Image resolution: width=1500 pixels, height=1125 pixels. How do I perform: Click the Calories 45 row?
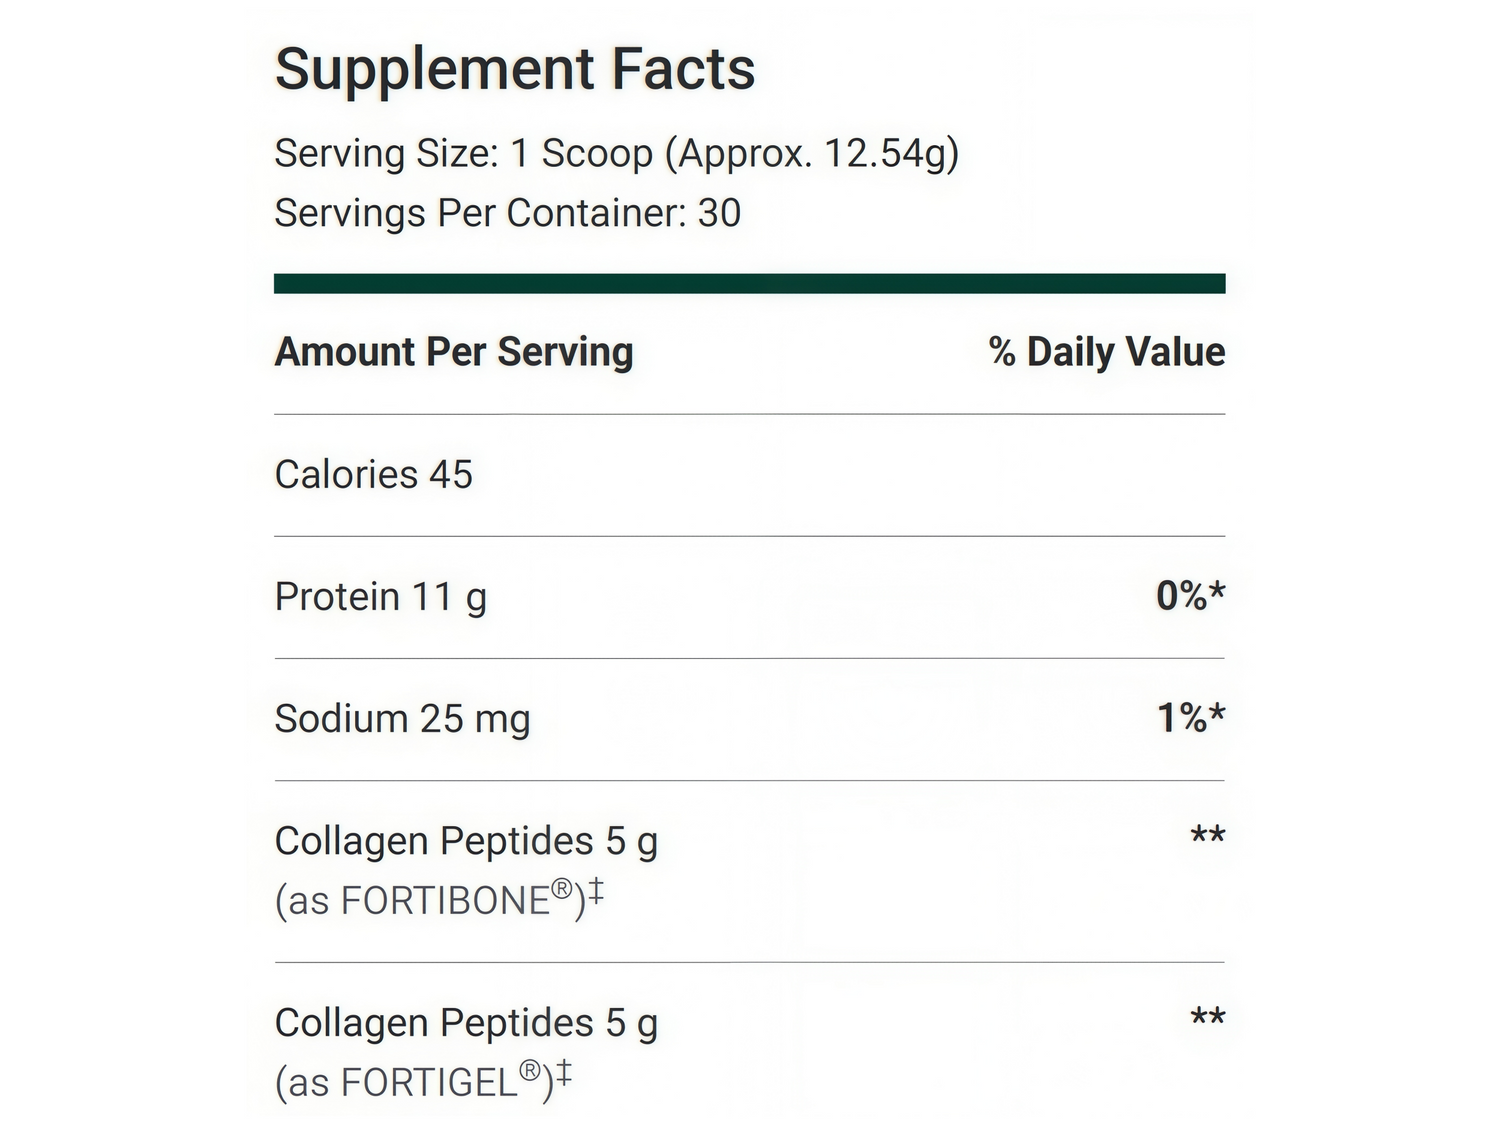pyautogui.click(x=373, y=475)
